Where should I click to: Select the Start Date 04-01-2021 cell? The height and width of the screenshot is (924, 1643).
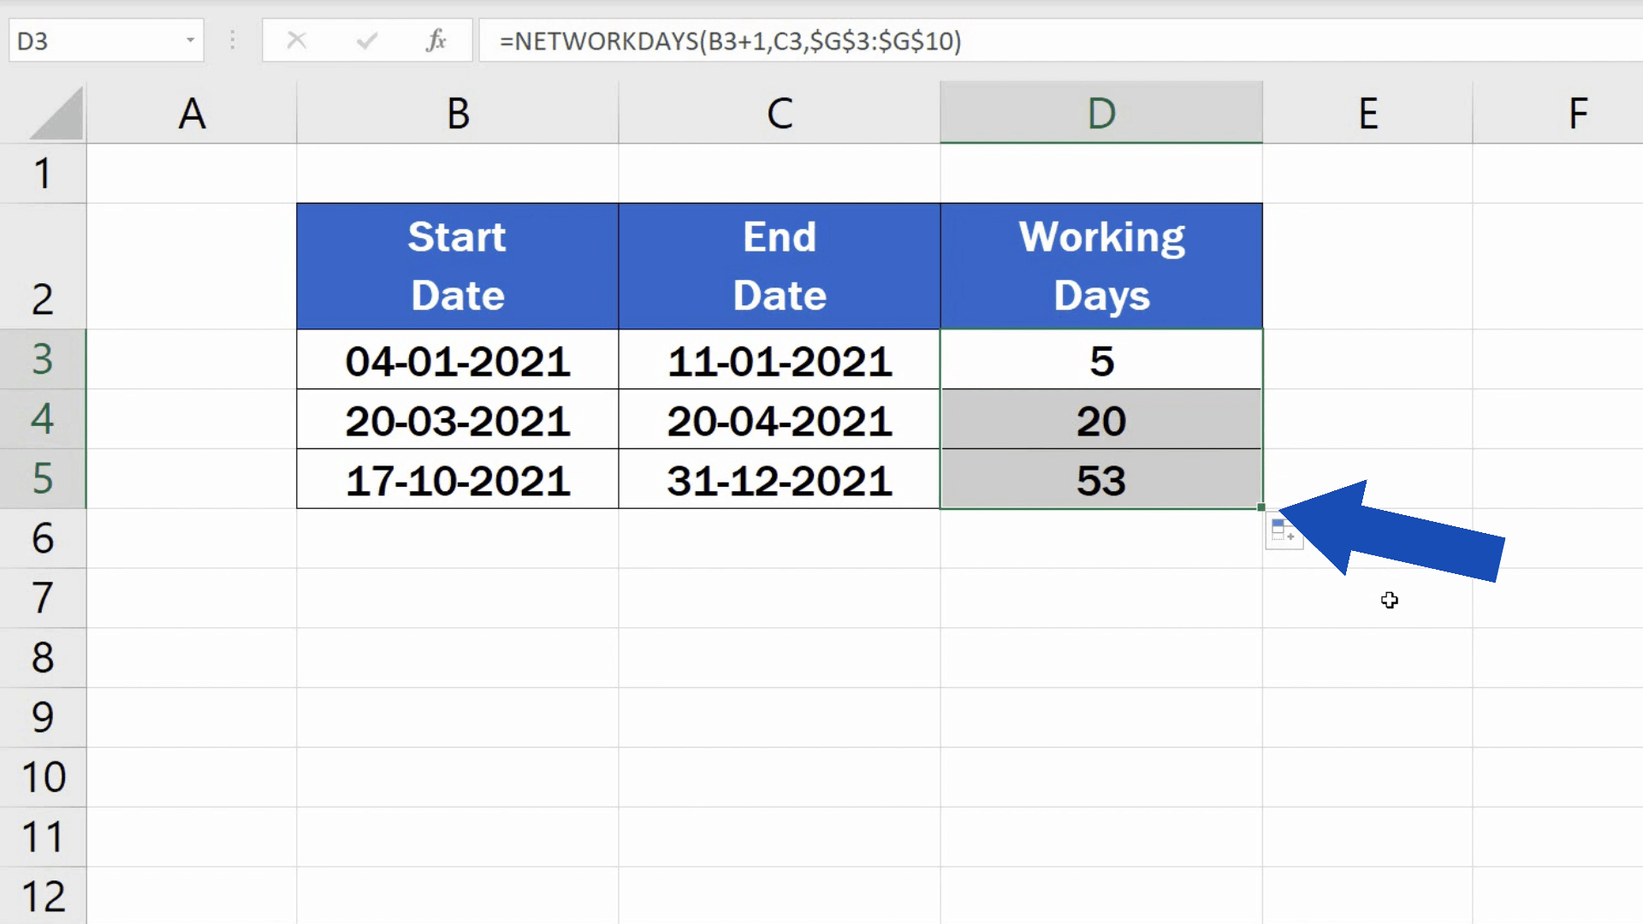(x=457, y=361)
